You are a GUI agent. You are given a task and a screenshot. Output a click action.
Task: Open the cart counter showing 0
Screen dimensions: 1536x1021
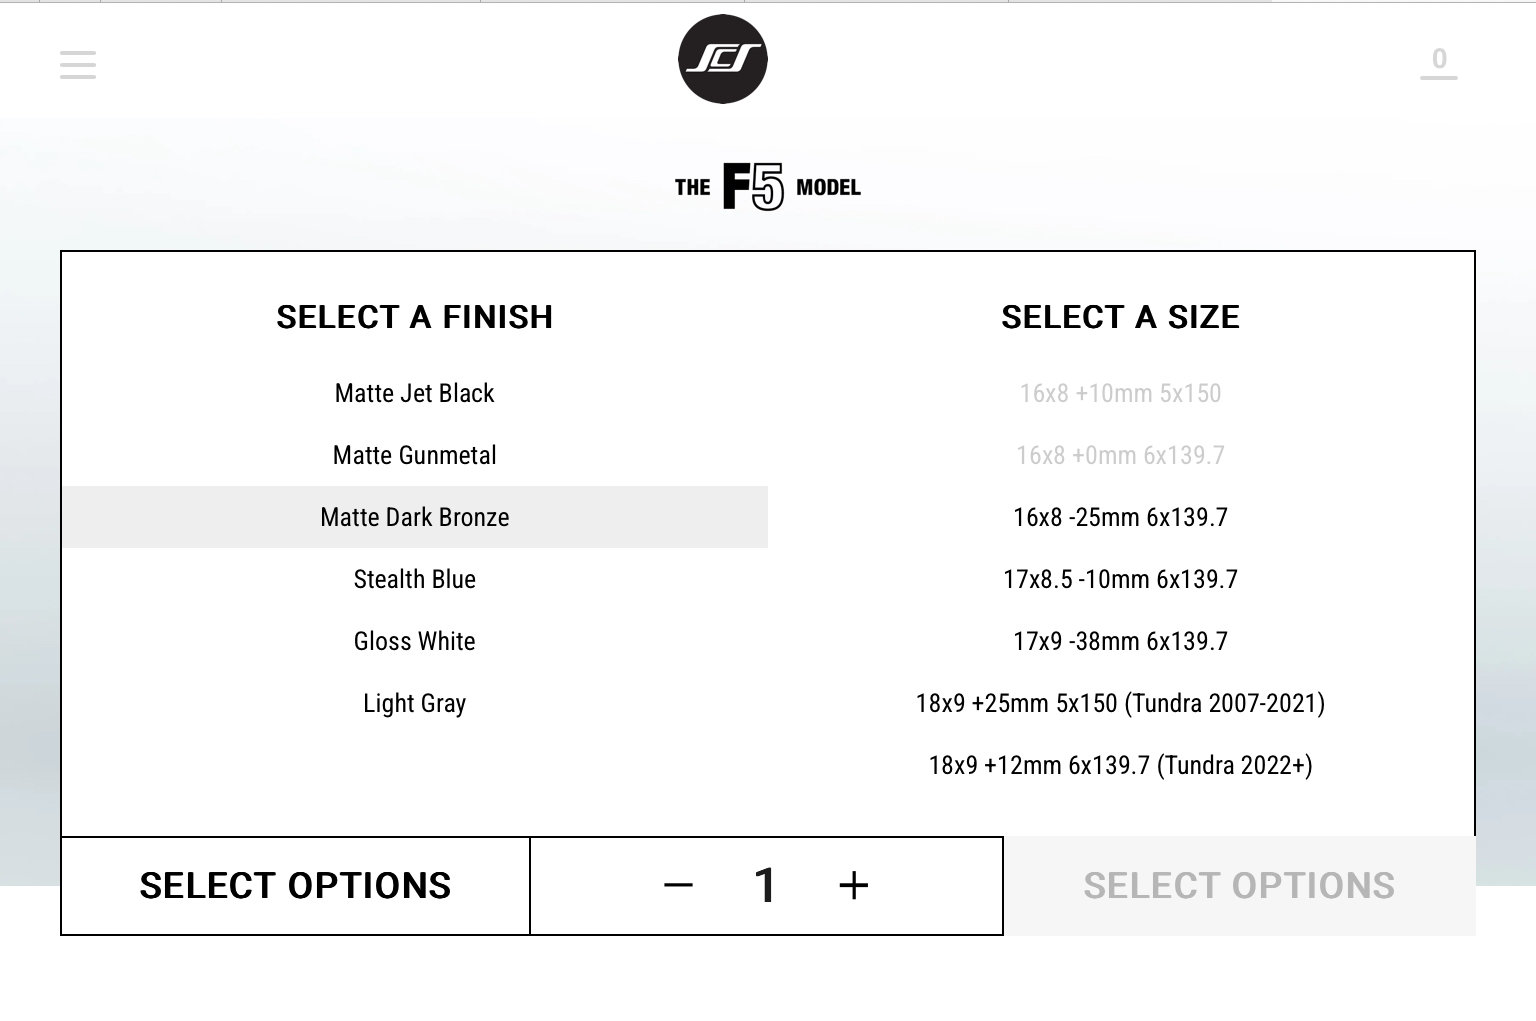1439,60
